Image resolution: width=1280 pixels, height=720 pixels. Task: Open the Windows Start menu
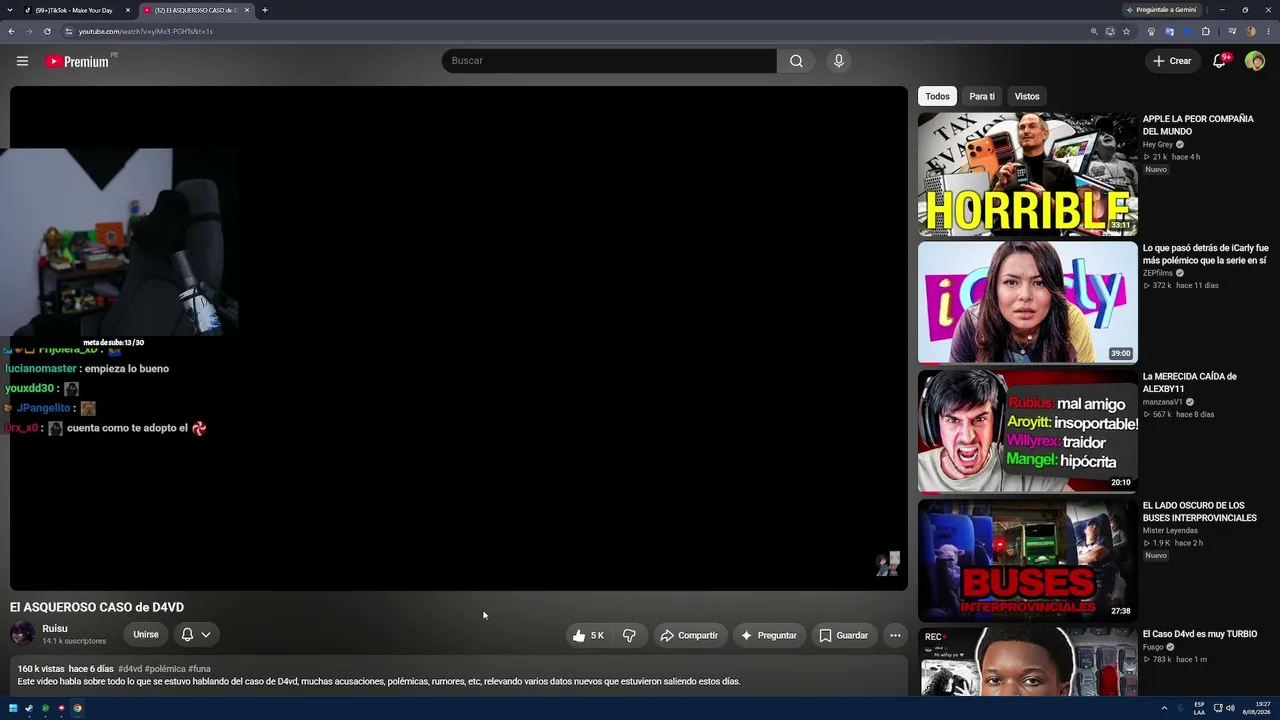[x=13, y=708]
